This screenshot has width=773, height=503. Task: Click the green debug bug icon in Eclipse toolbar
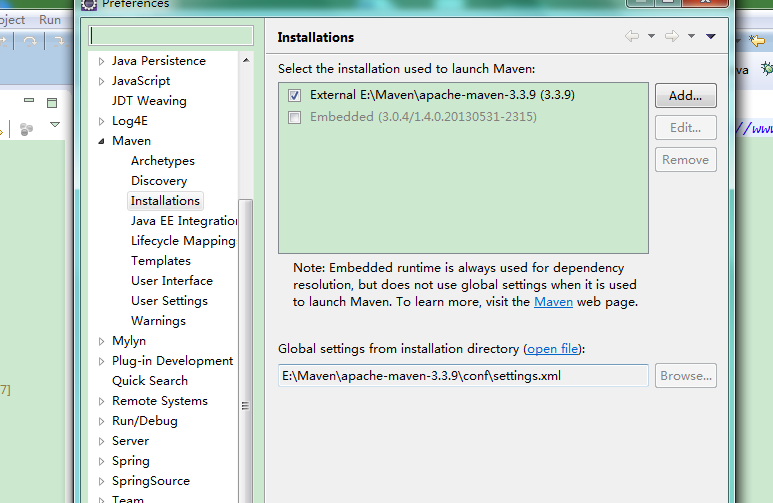pos(767,68)
